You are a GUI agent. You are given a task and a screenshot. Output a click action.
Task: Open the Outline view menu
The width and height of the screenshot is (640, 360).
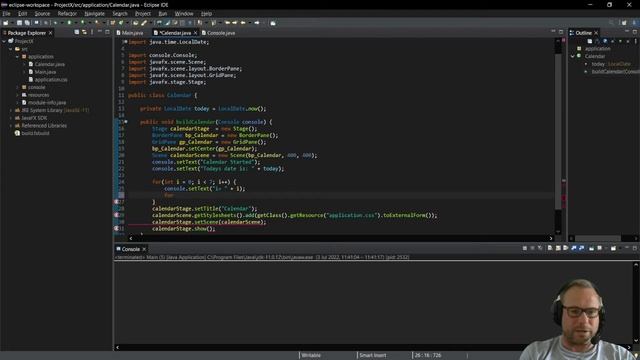[636, 41]
